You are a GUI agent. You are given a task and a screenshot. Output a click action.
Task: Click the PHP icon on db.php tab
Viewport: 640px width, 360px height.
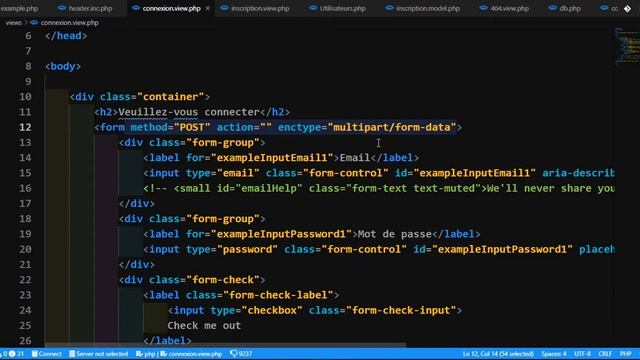coord(552,8)
